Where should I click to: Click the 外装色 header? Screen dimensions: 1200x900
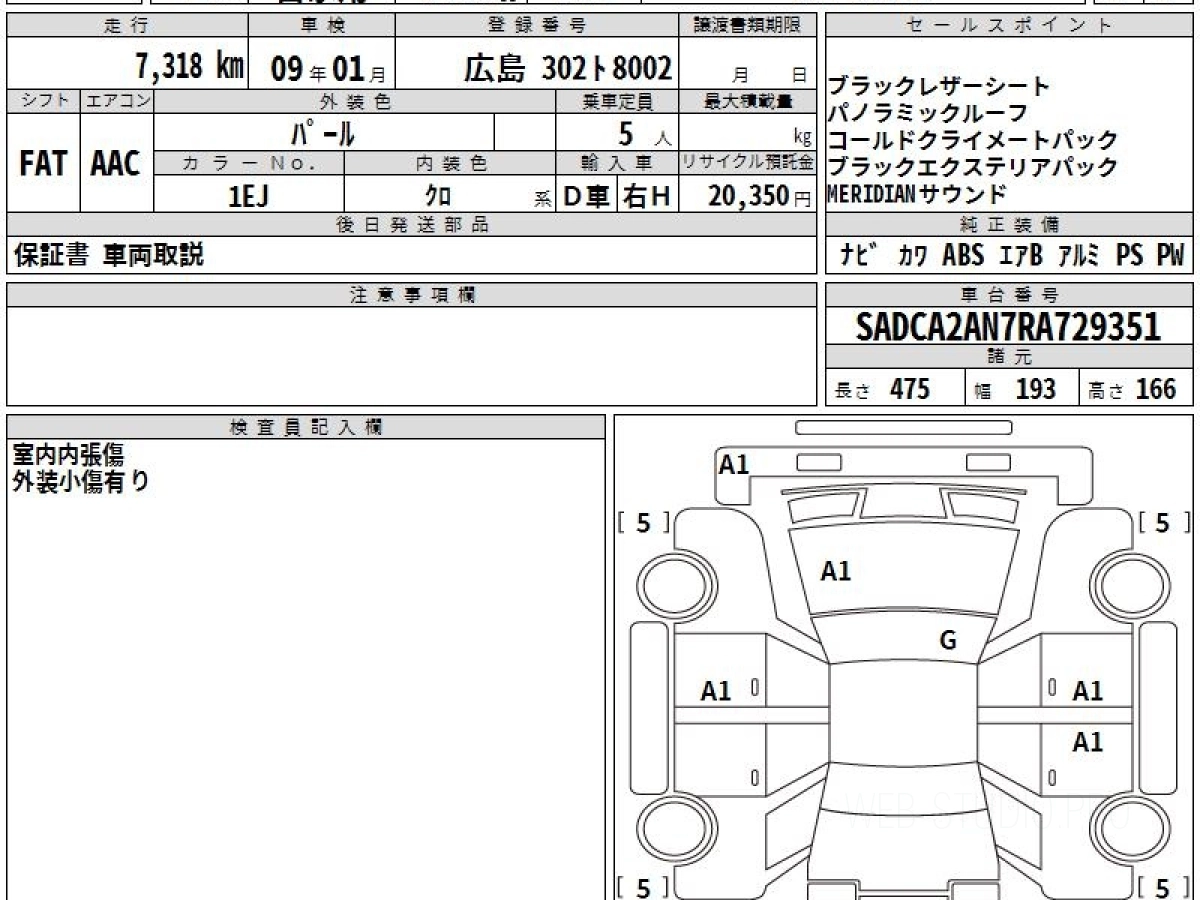(355, 101)
